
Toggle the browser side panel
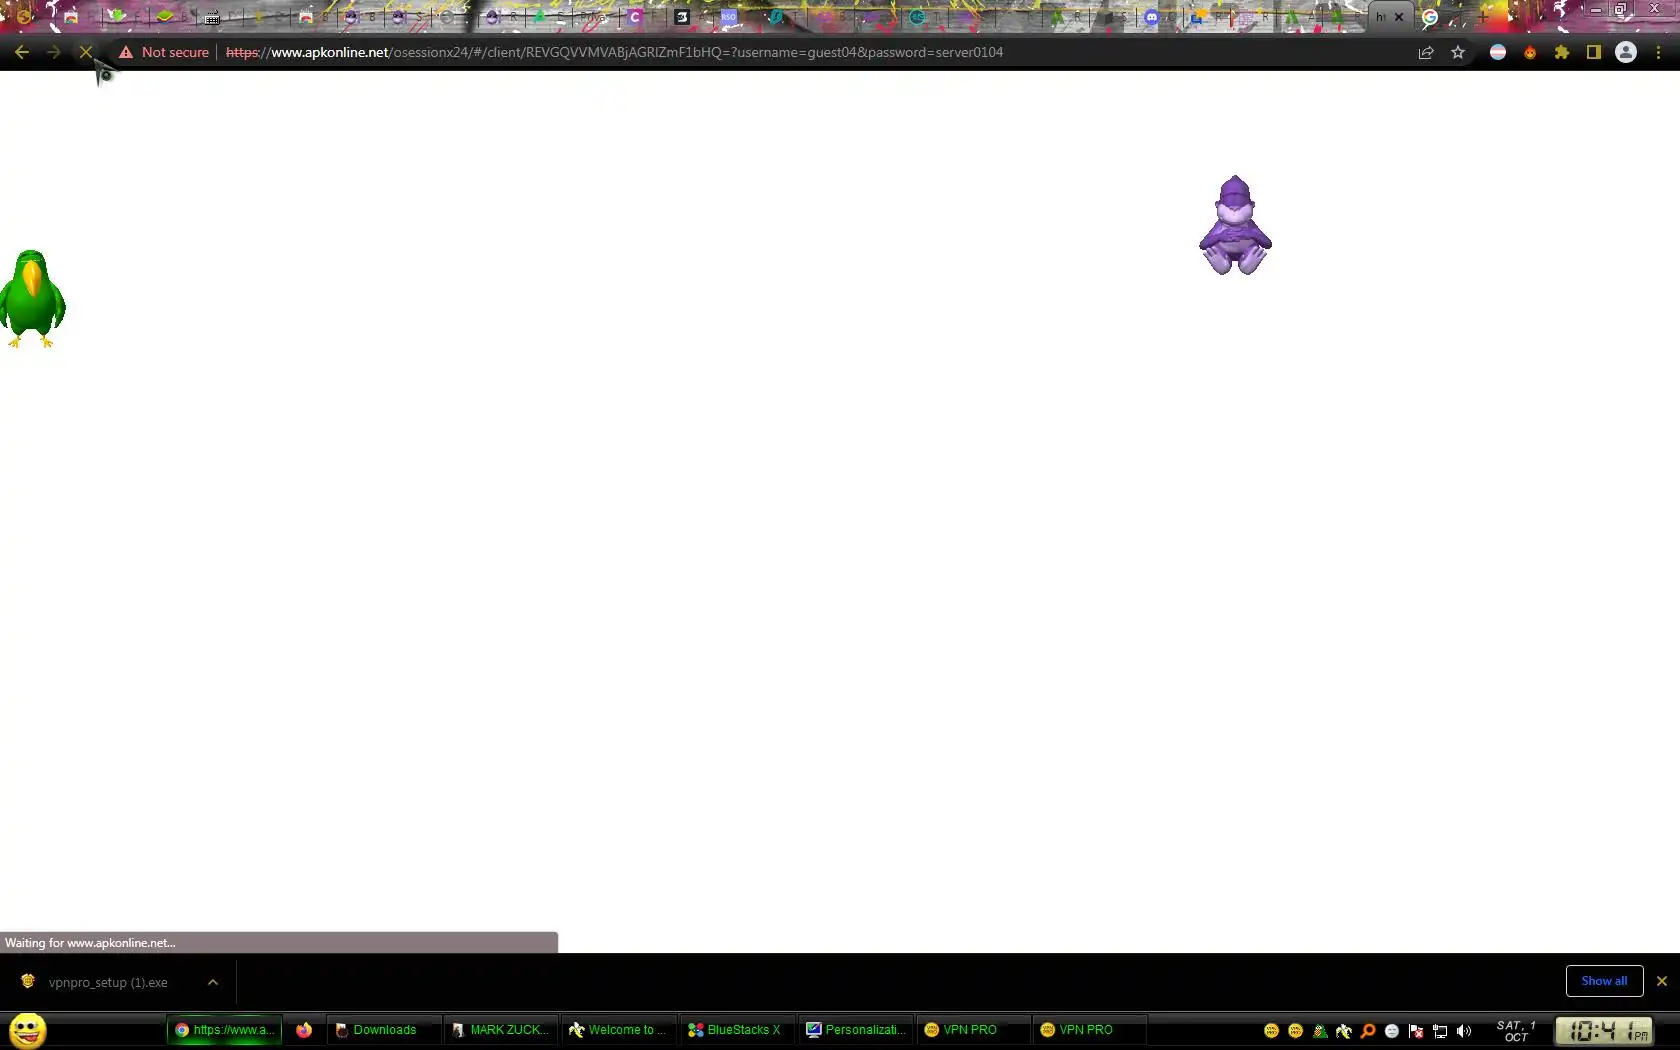point(1594,52)
